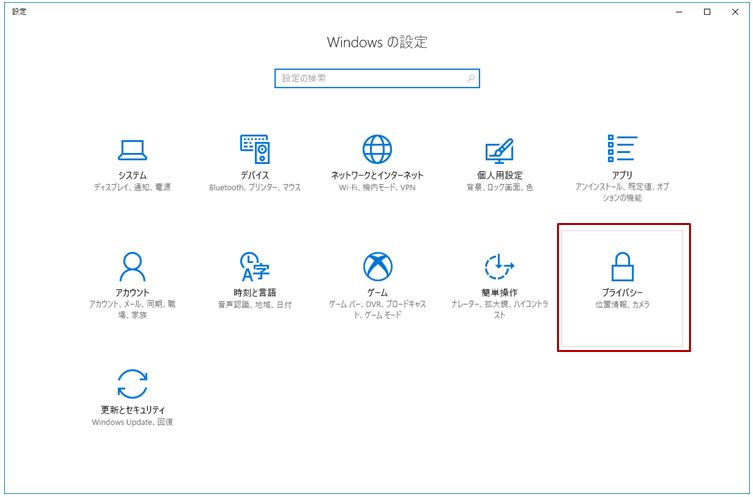Viewport: 753px width, 497px height.
Task: Click the ディスプレイ, 通知, 電源 description
Action: tap(132, 187)
